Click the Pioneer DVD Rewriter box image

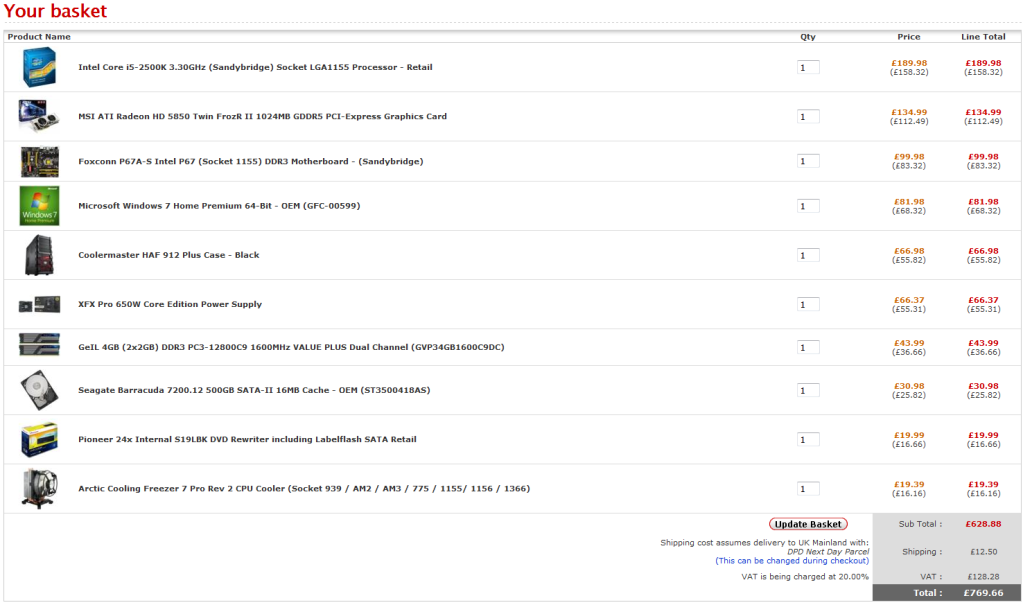[x=39, y=439]
